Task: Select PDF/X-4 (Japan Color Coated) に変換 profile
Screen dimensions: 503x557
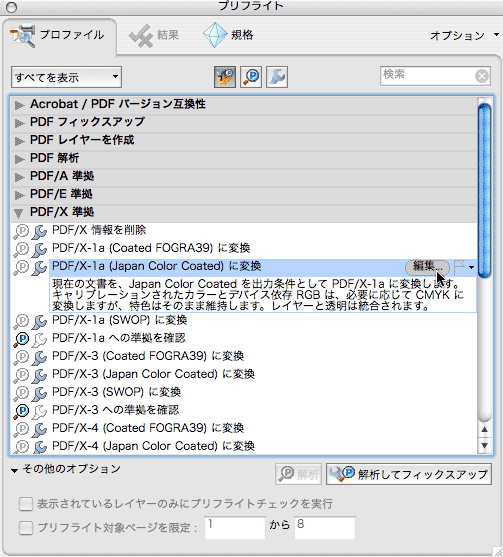Action: [x=153, y=446]
